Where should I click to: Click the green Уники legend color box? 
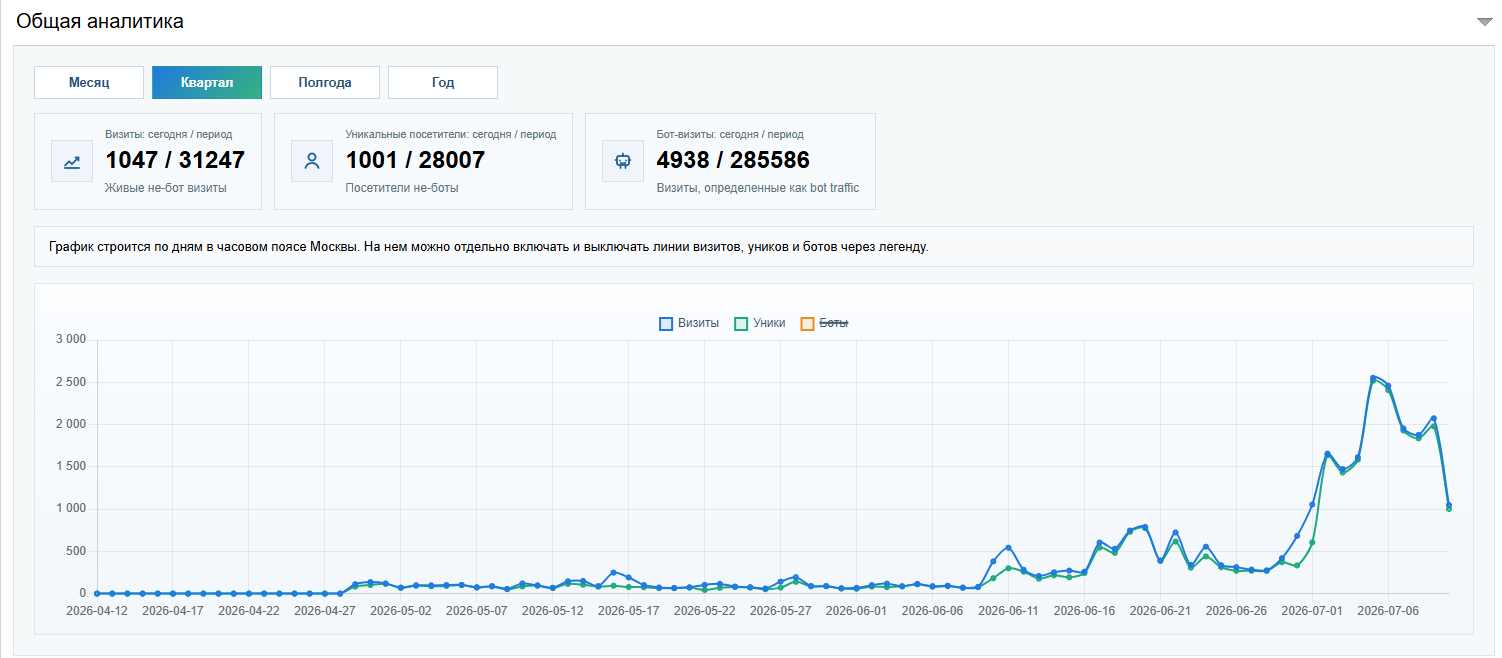click(x=741, y=323)
